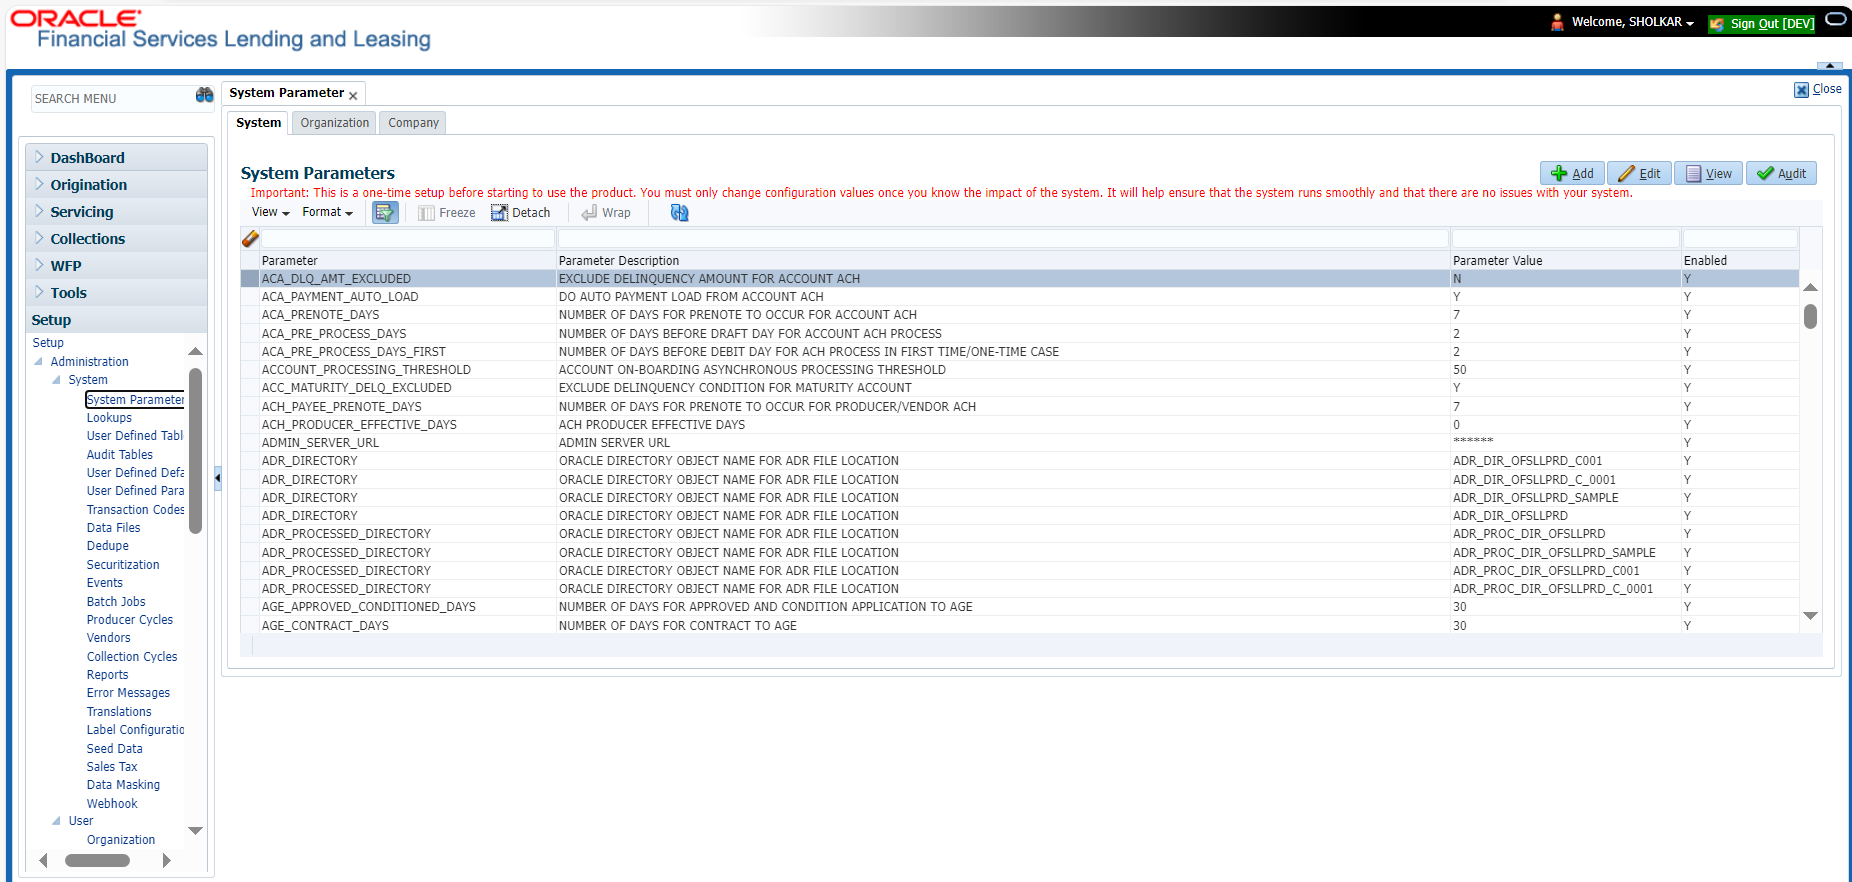Image resolution: width=1852 pixels, height=882 pixels.
Task: Open the View menu dropdown
Action: [270, 212]
